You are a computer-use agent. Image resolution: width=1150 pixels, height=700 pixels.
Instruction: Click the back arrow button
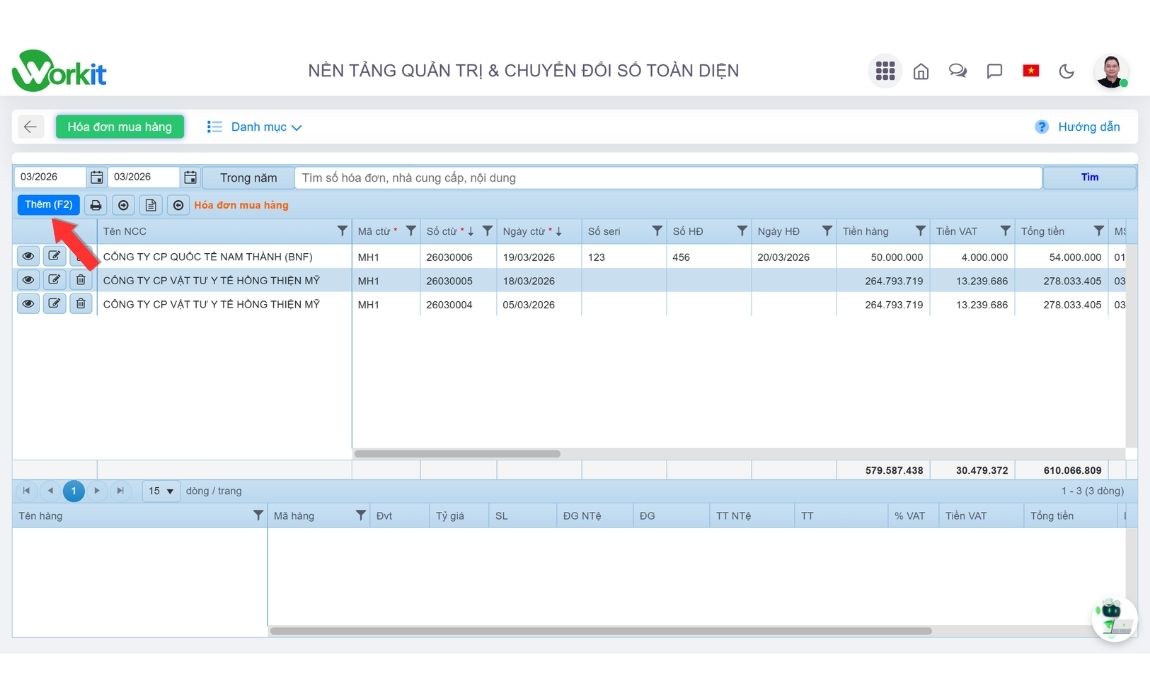[30, 127]
